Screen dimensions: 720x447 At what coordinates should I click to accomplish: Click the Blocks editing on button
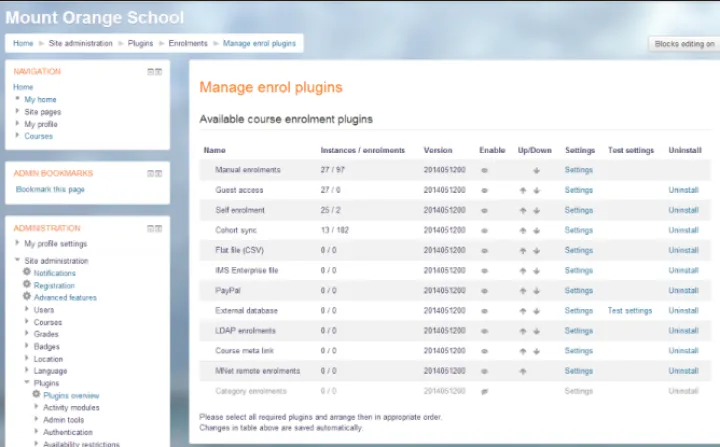point(684,44)
